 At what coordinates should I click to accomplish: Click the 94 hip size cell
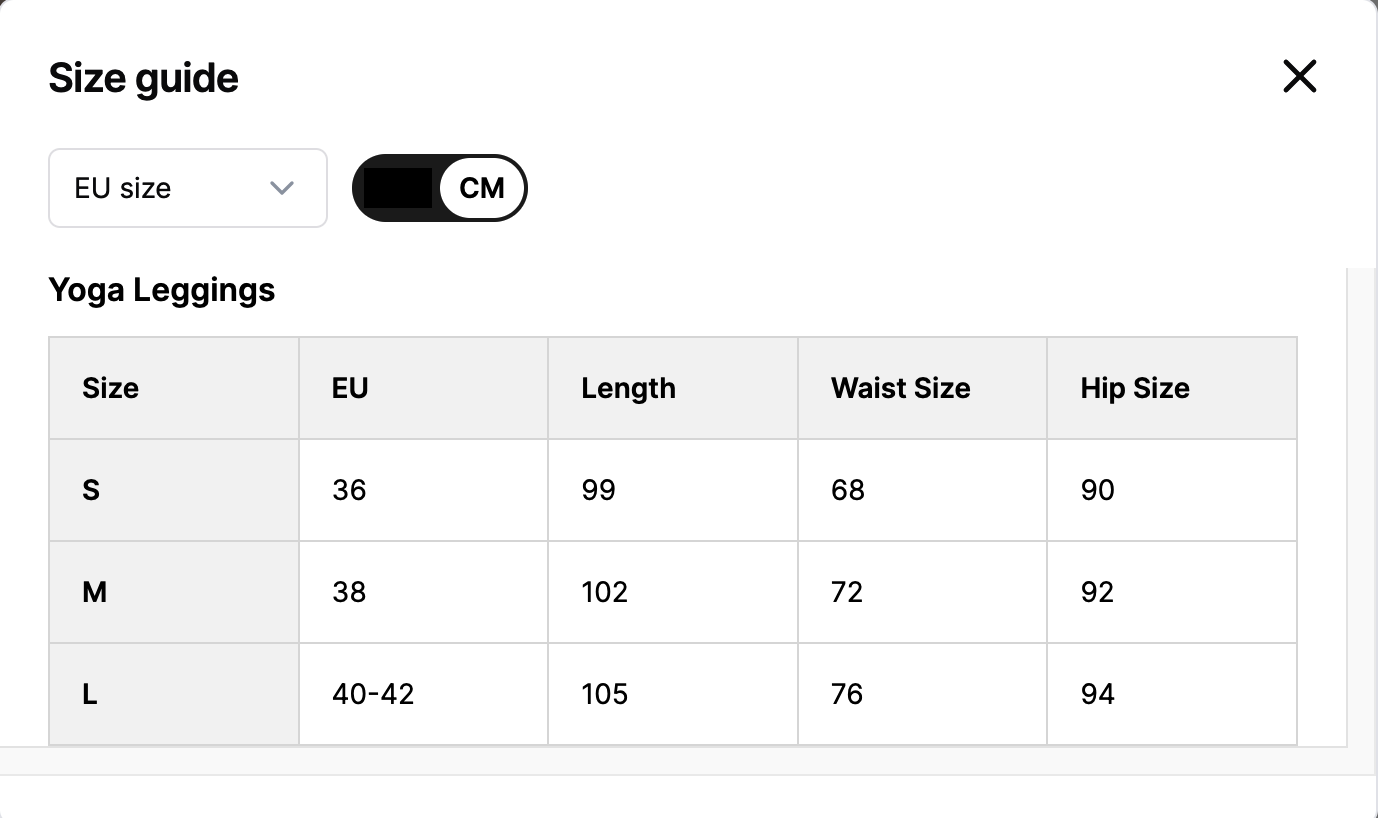coord(1097,694)
